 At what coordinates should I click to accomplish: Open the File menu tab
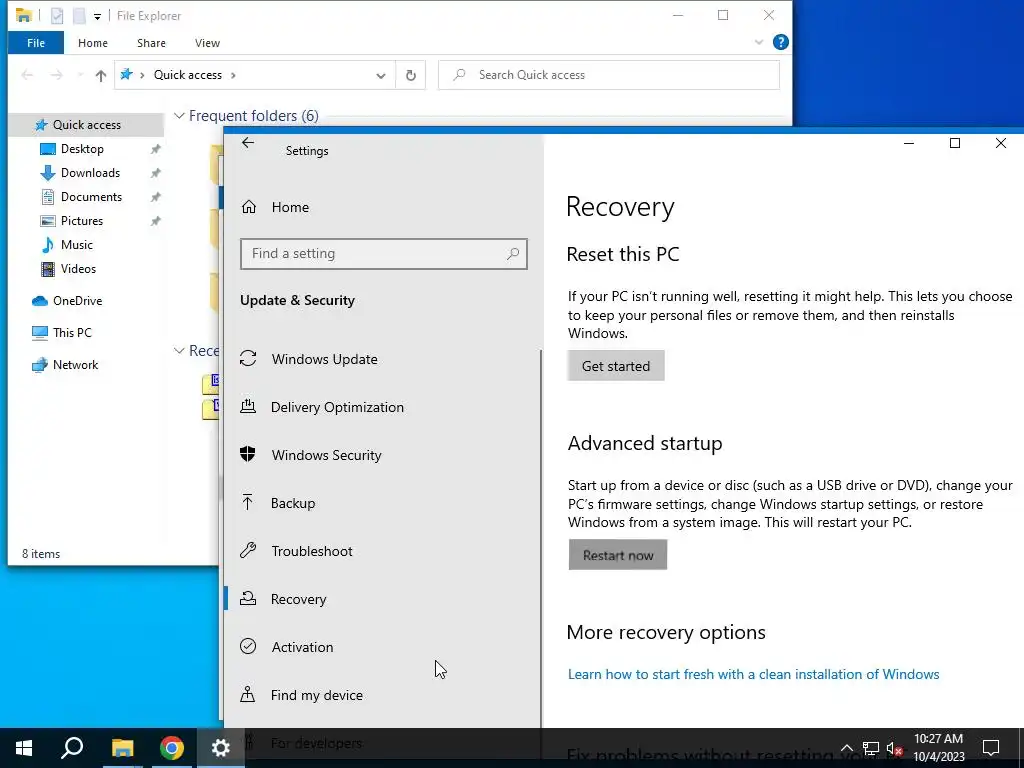tap(36, 43)
